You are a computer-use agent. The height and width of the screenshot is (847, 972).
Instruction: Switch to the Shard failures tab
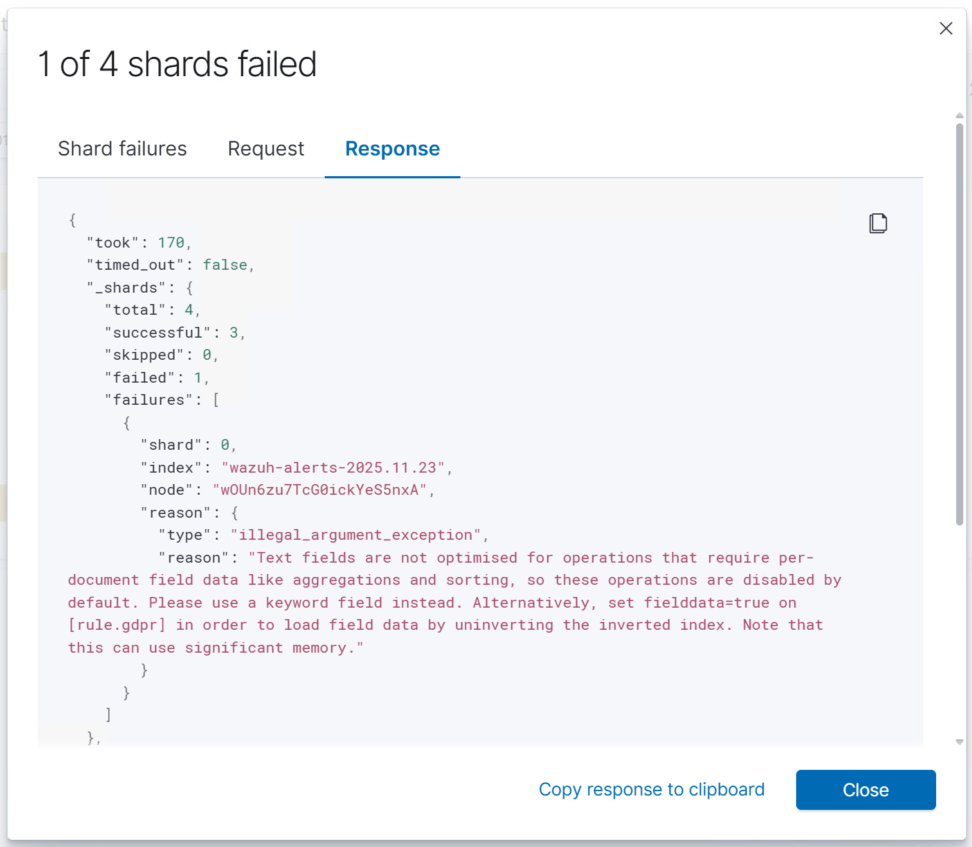pos(122,149)
